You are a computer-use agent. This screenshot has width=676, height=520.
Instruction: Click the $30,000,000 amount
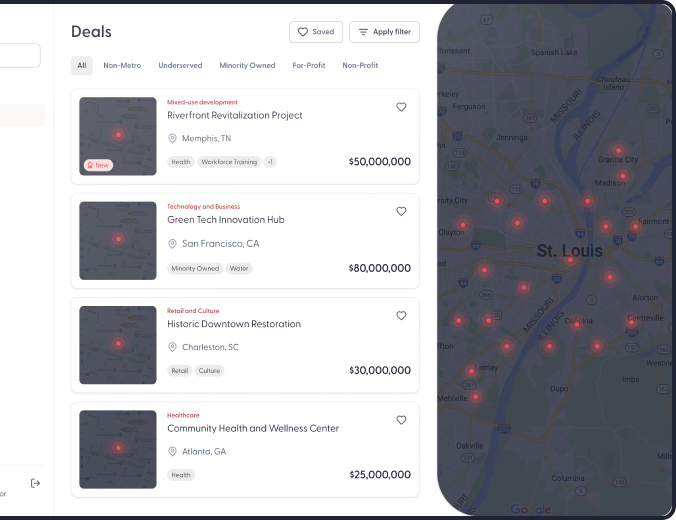click(379, 370)
